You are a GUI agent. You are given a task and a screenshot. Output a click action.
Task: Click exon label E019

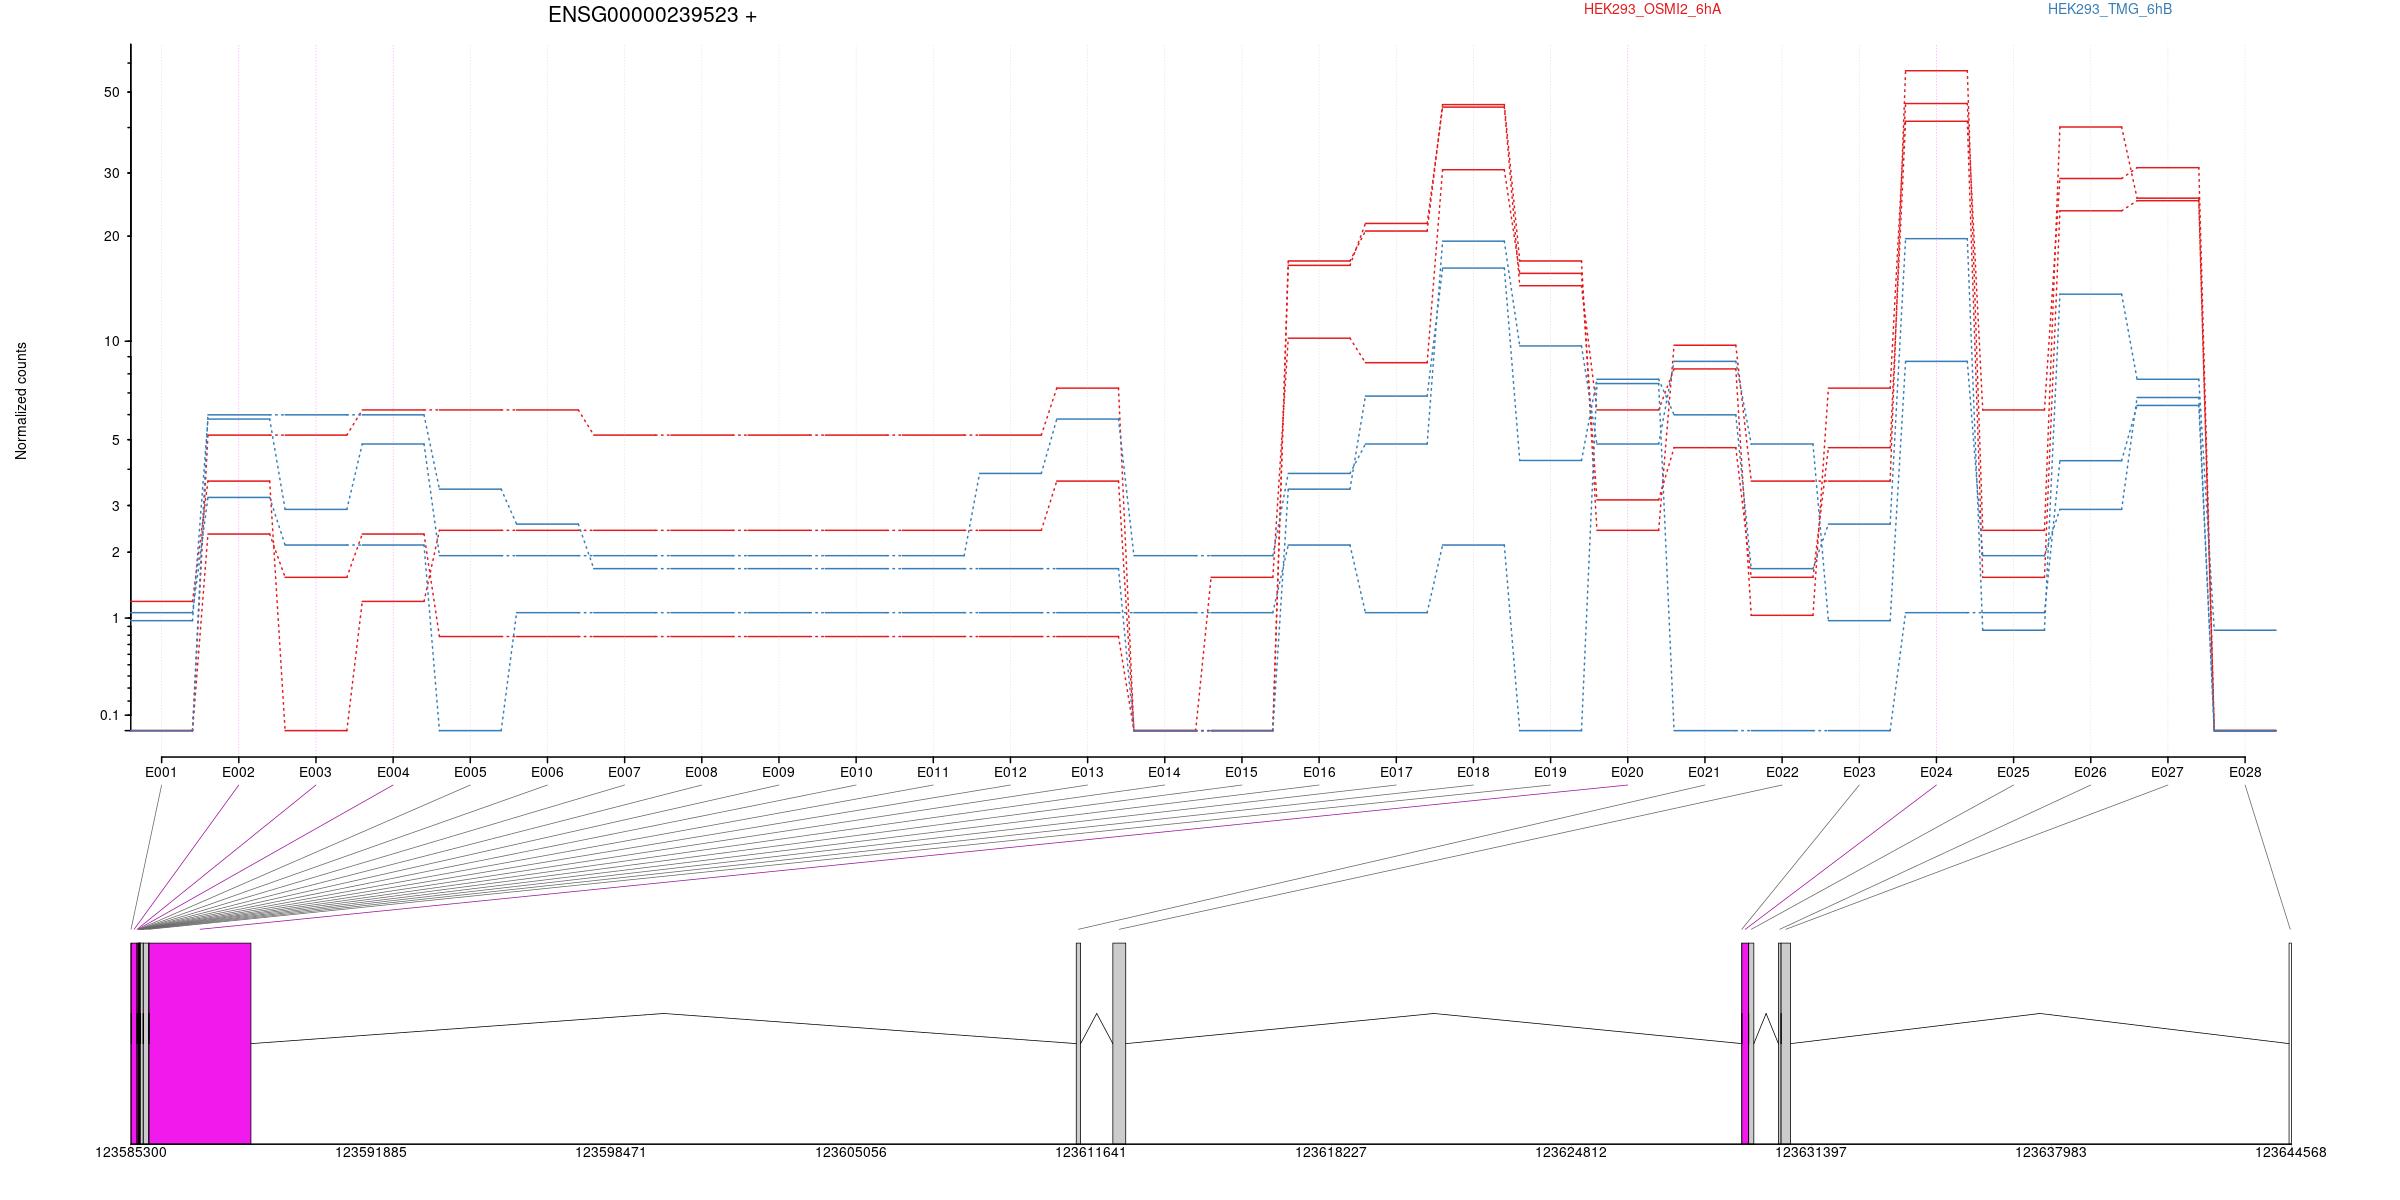(1550, 772)
